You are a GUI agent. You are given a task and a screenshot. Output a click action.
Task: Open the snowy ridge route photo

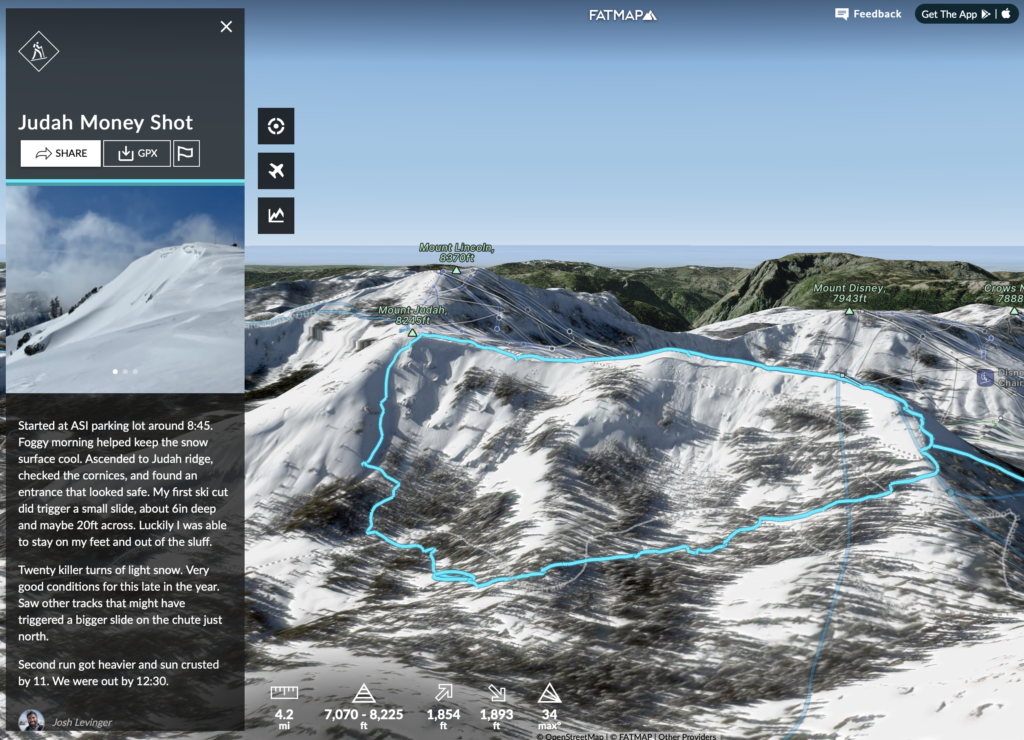125,289
